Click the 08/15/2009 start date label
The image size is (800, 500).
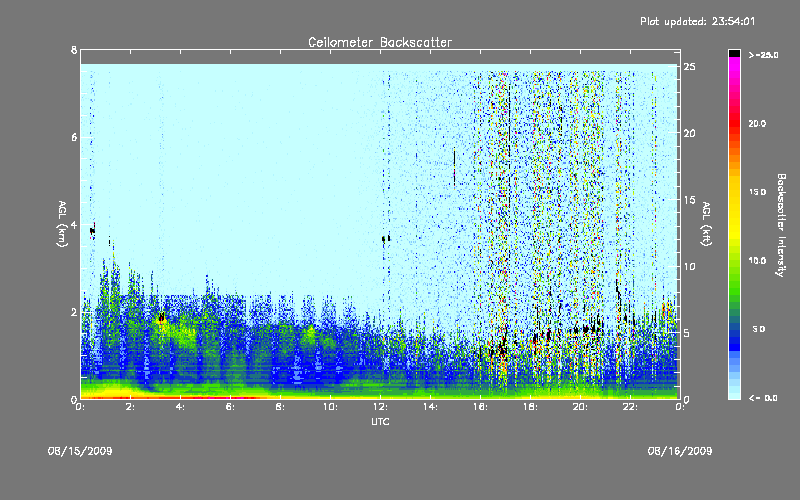(x=80, y=451)
